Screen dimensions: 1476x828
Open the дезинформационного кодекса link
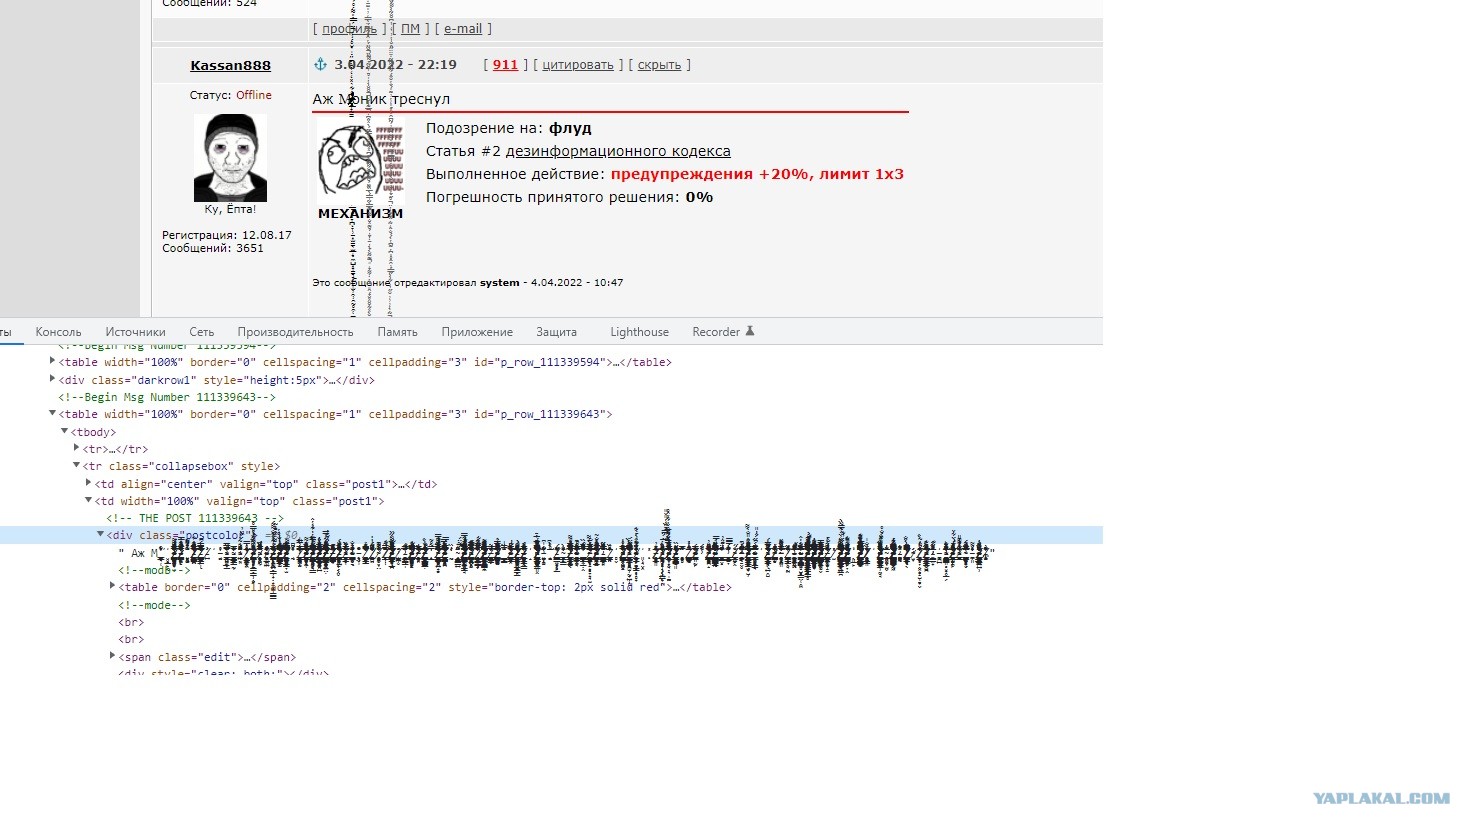pyautogui.click(x=618, y=151)
